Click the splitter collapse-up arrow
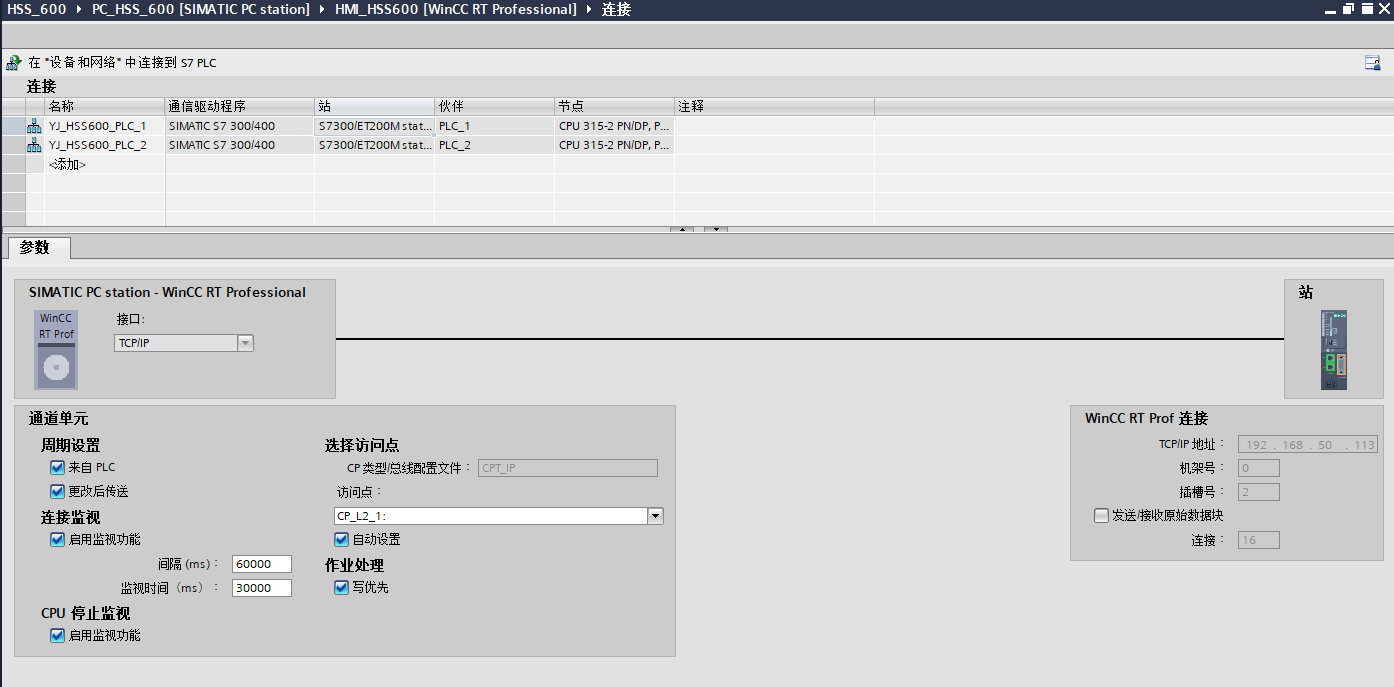Screen dimensions: 1394x687 681,229
